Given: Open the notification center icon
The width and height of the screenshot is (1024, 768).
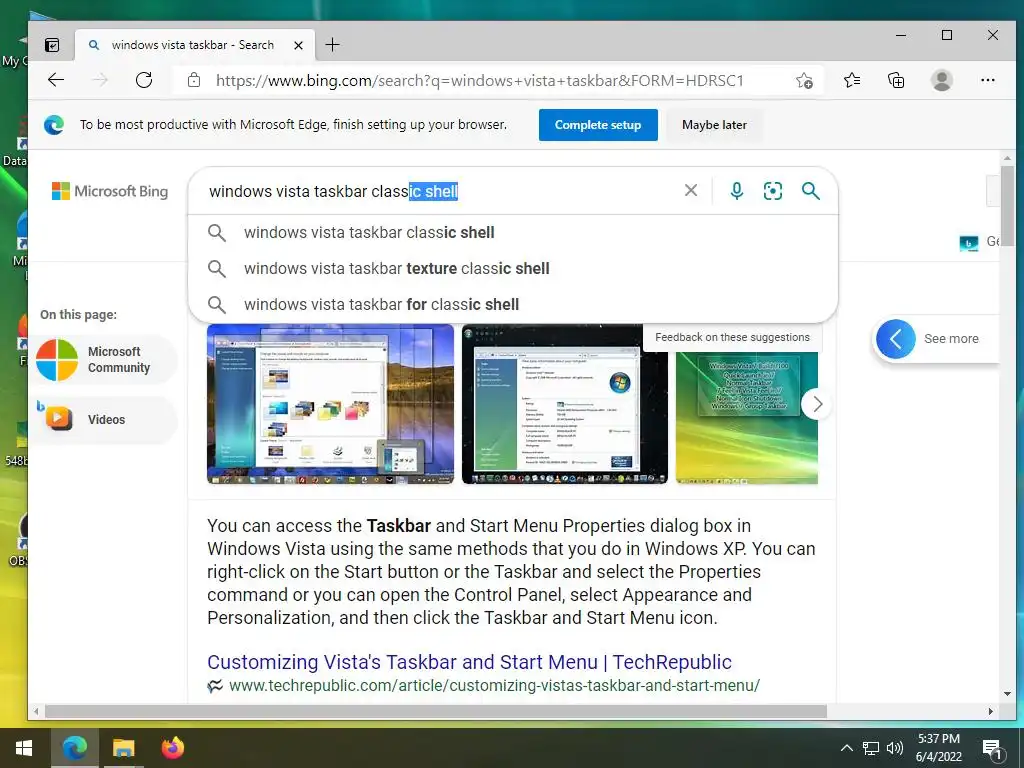Looking at the screenshot, I should point(992,749).
